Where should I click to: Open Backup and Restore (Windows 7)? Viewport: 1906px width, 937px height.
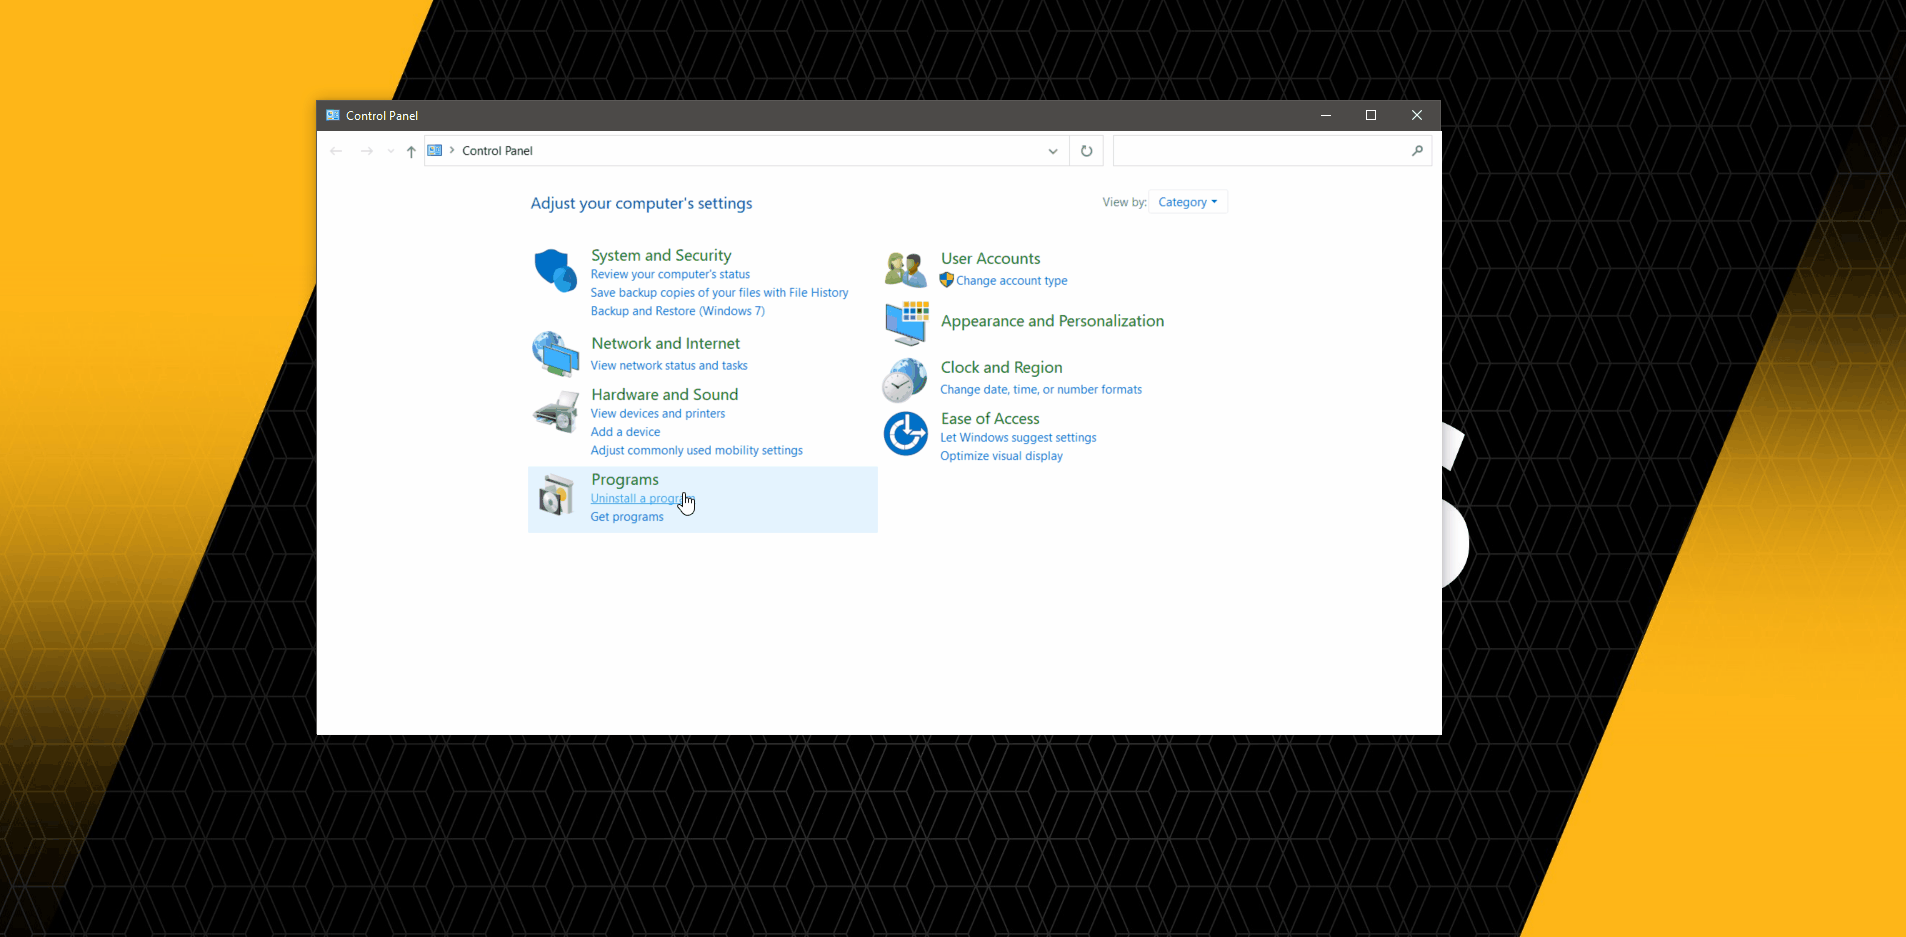click(x=677, y=311)
